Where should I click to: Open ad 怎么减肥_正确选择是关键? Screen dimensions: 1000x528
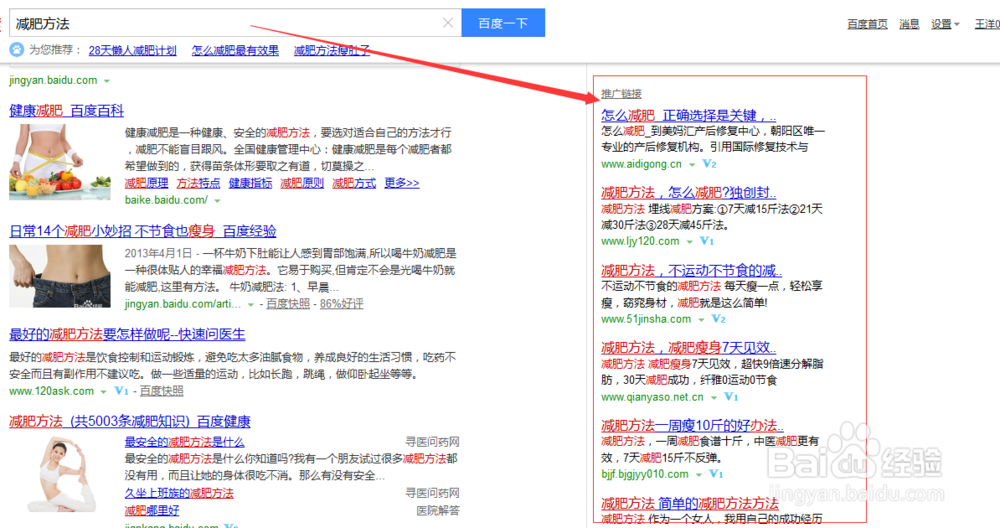(x=689, y=115)
